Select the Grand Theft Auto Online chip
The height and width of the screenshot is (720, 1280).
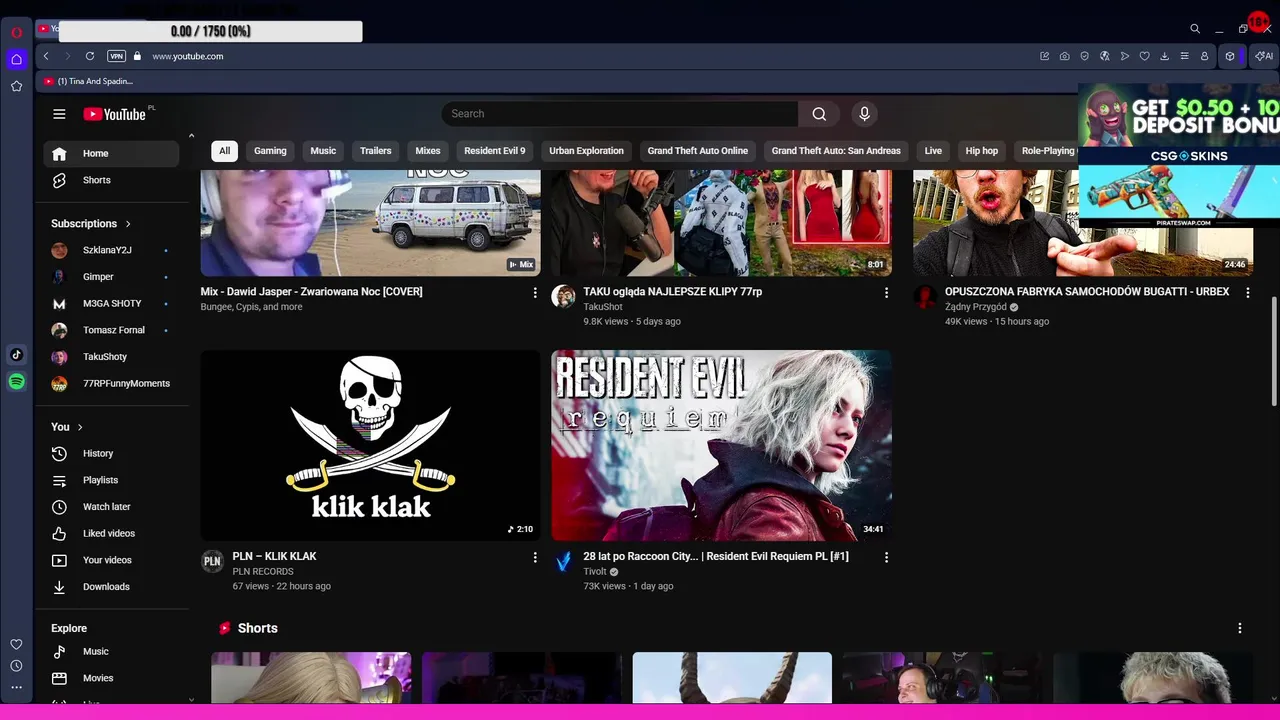coord(698,151)
